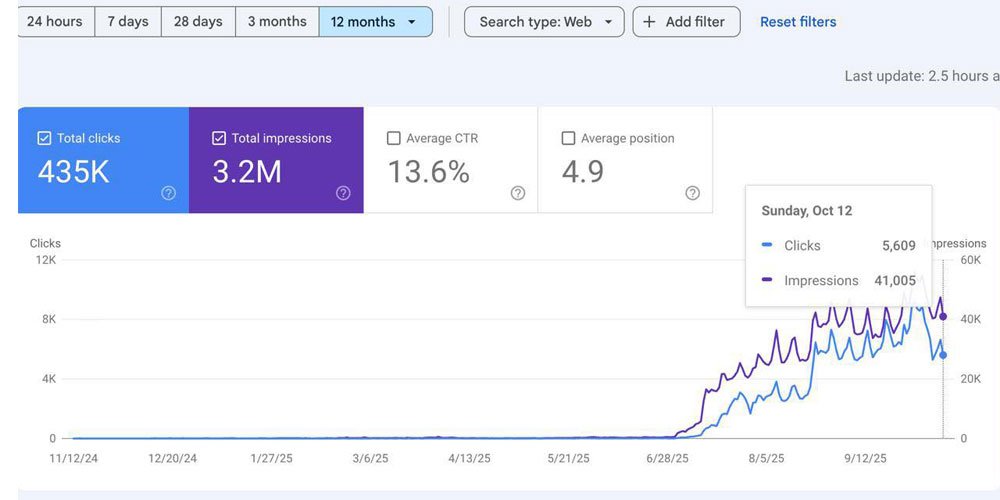Image resolution: width=1000 pixels, height=500 pixels.
Task: Click the purple impressions data point on chart
Action: click(943, 316)
